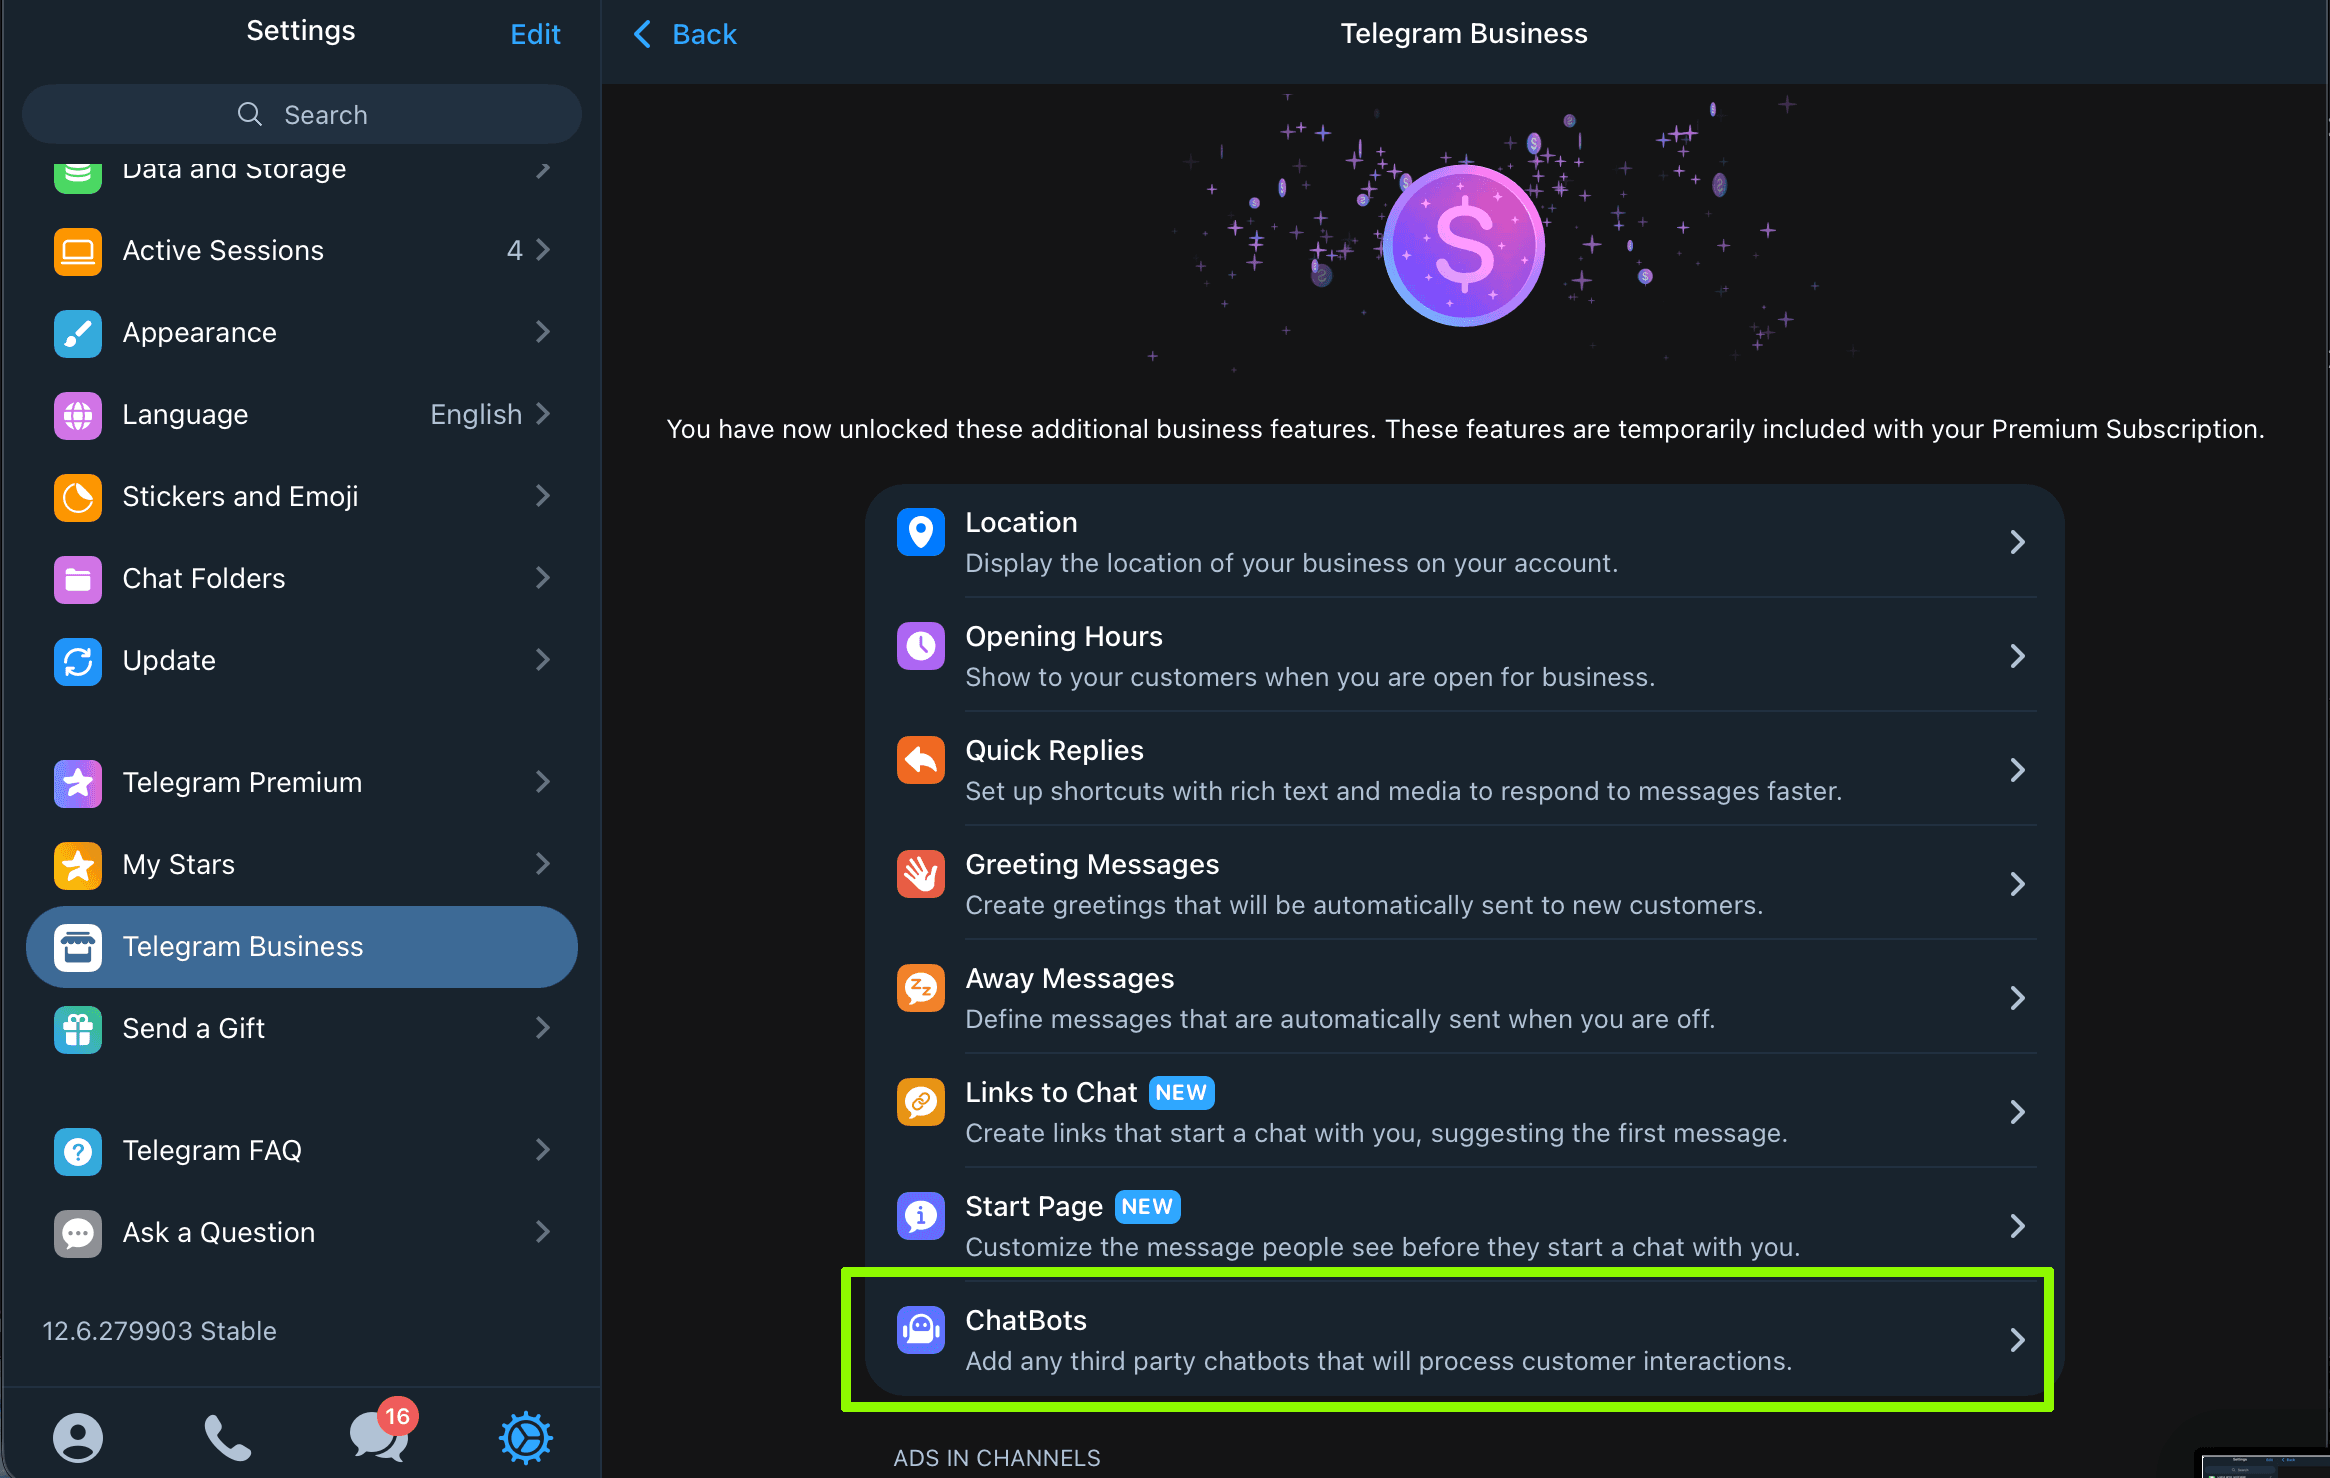The image size is (2330, 1478).
Task: Click the Active Sessions count 4
Action: (x=514, y=250)
